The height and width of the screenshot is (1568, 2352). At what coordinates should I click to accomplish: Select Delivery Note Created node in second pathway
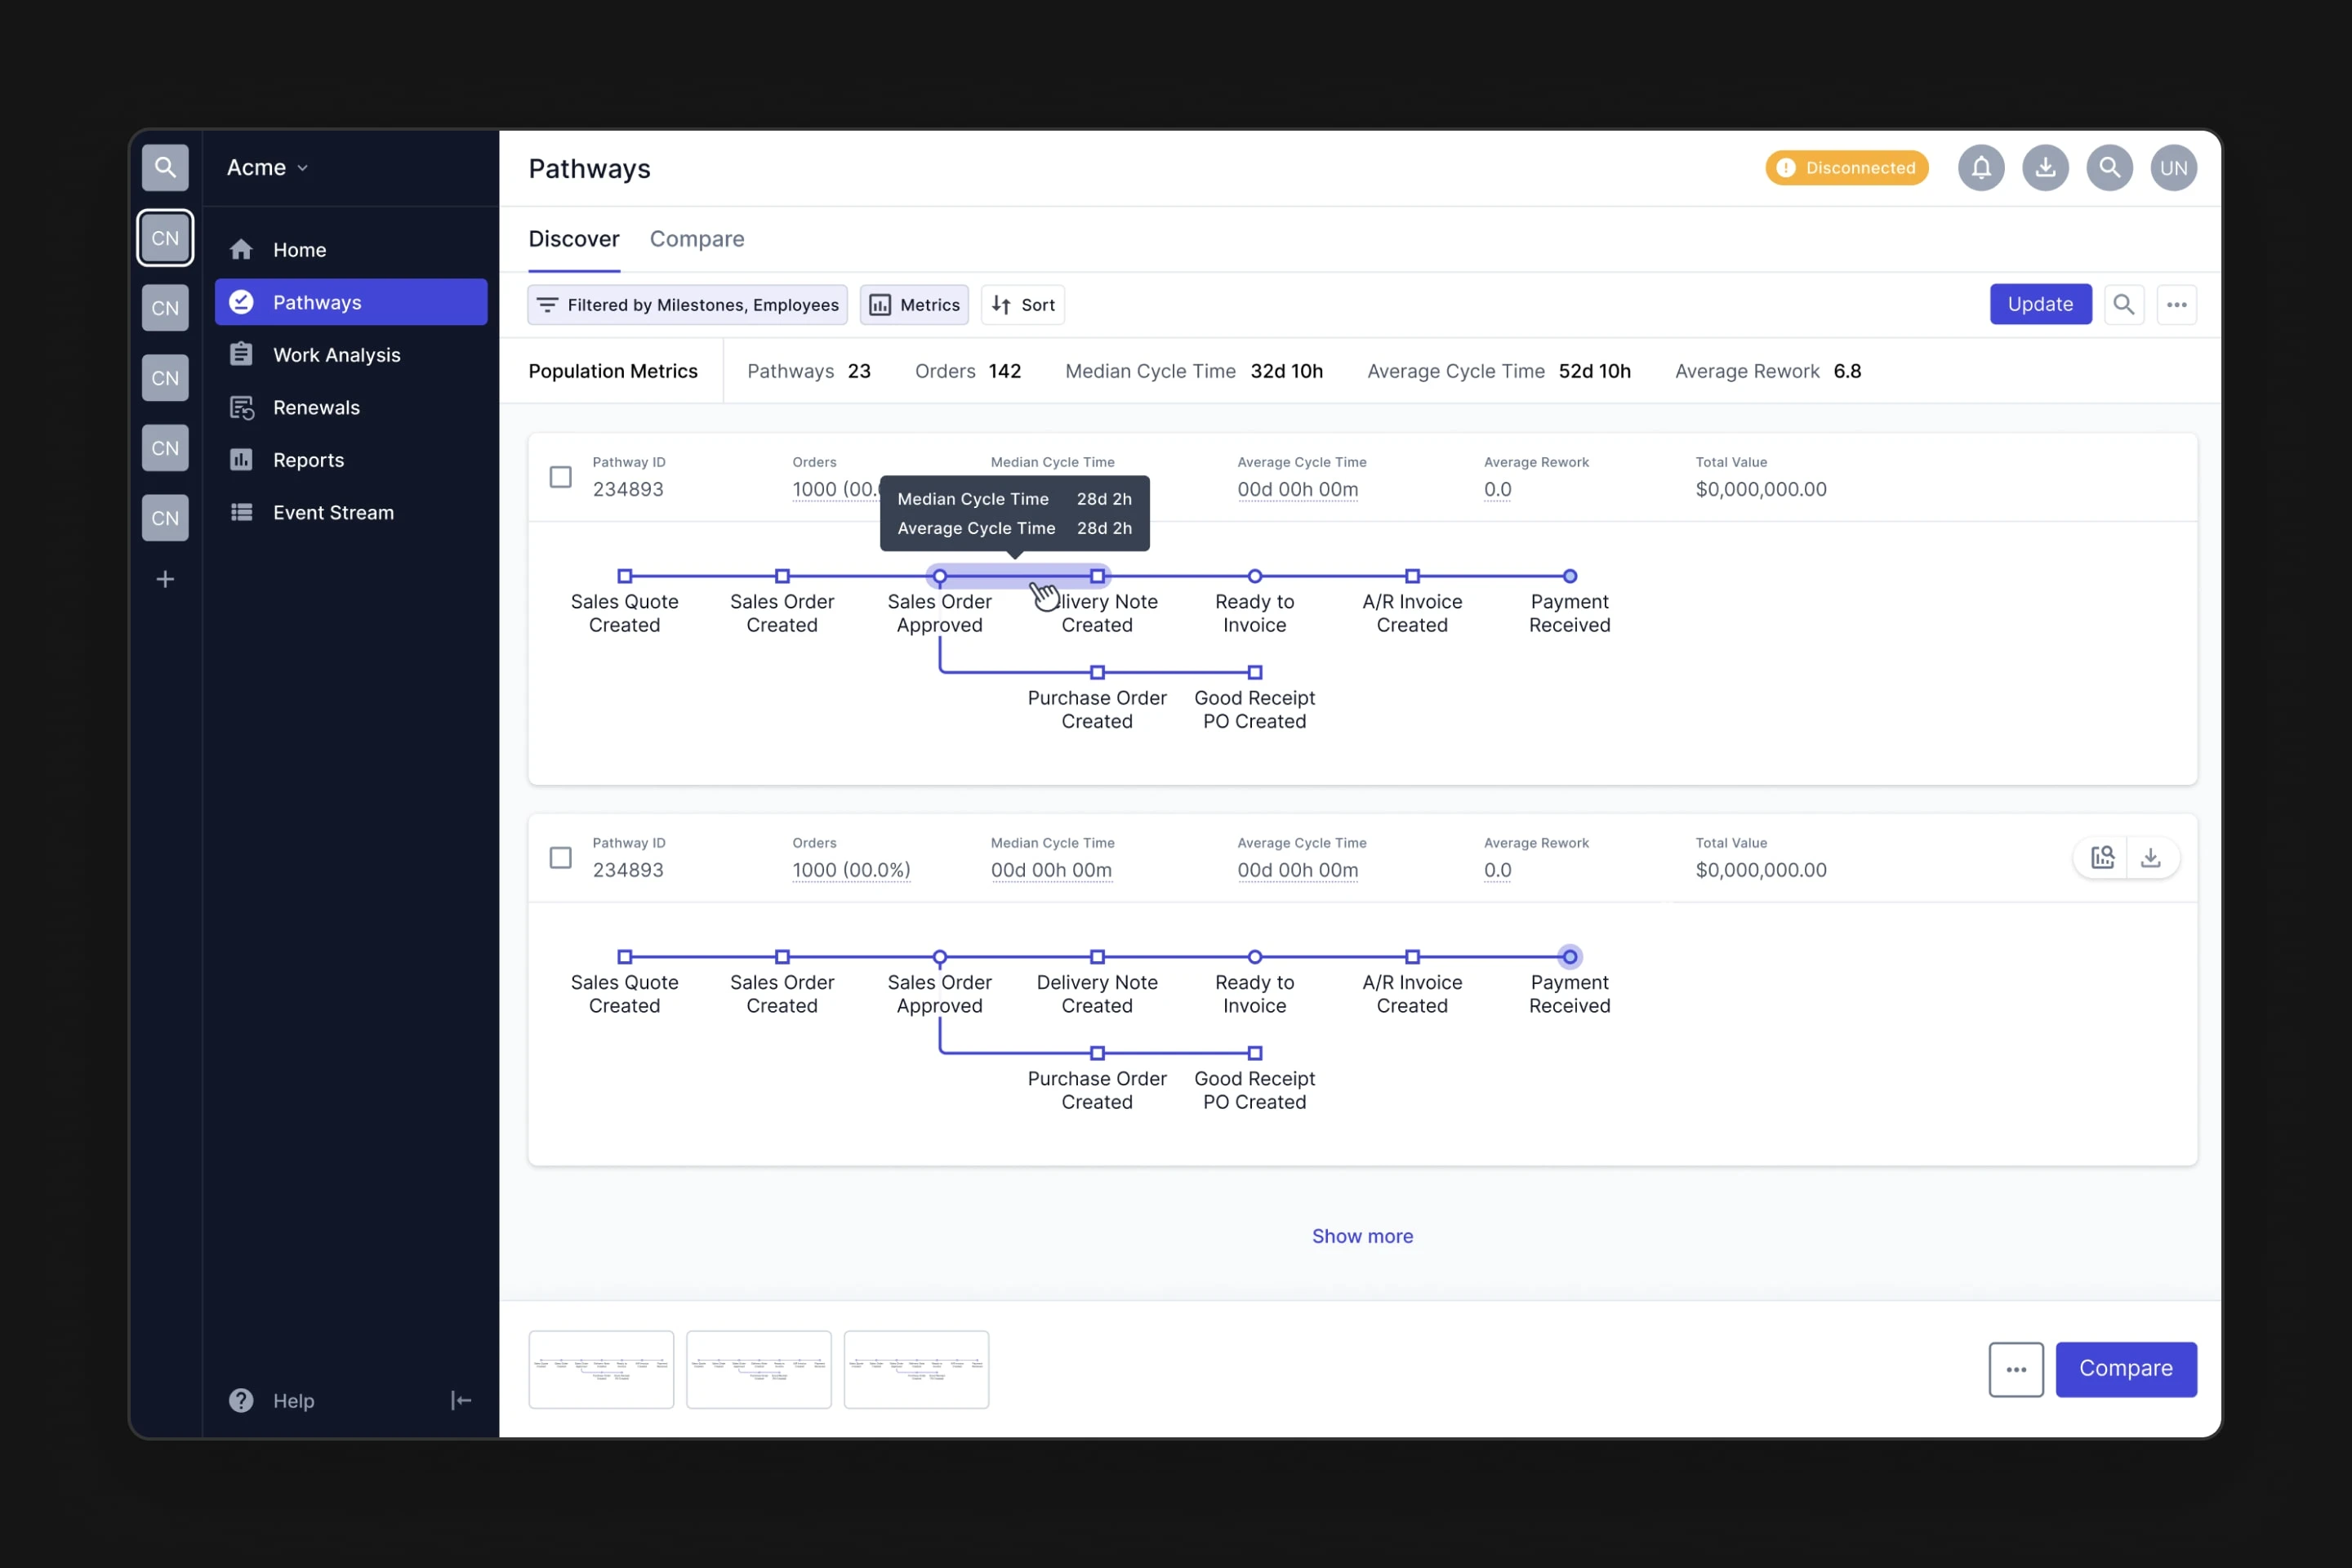pos(1097,957)
